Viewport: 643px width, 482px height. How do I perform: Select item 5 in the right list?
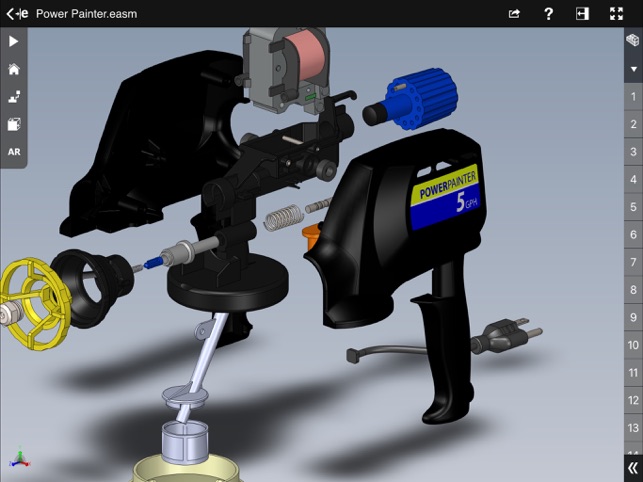[x=632, y=207]
